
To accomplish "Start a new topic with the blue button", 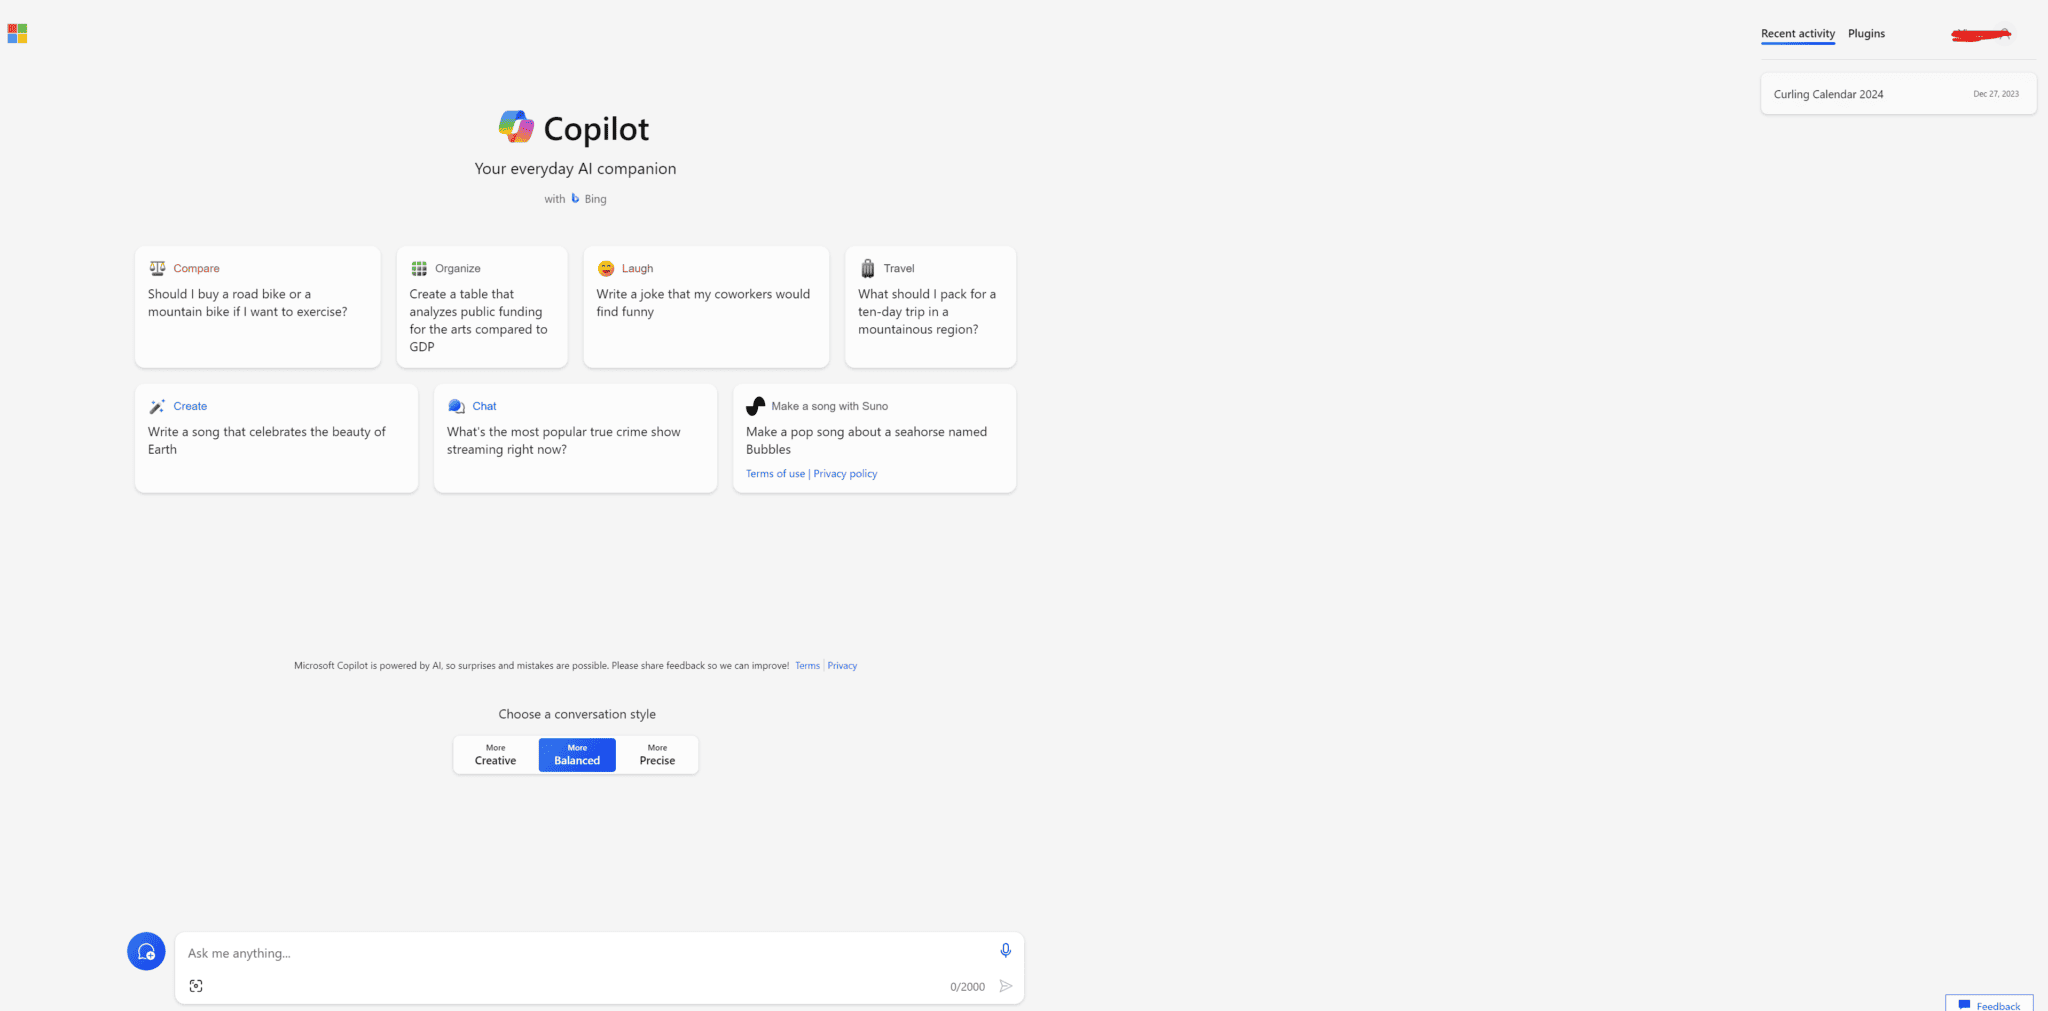I will coord(146,951).
